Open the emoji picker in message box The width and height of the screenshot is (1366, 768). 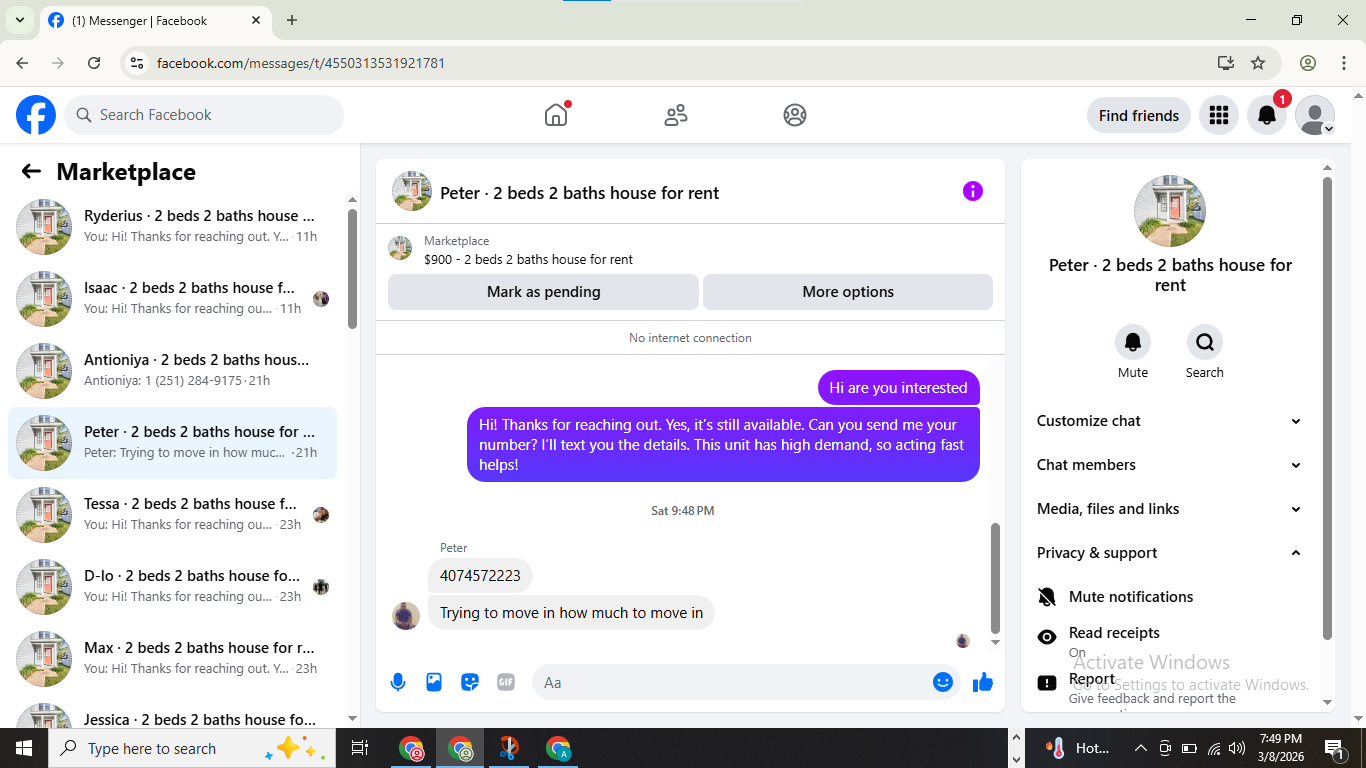point(942,682)
